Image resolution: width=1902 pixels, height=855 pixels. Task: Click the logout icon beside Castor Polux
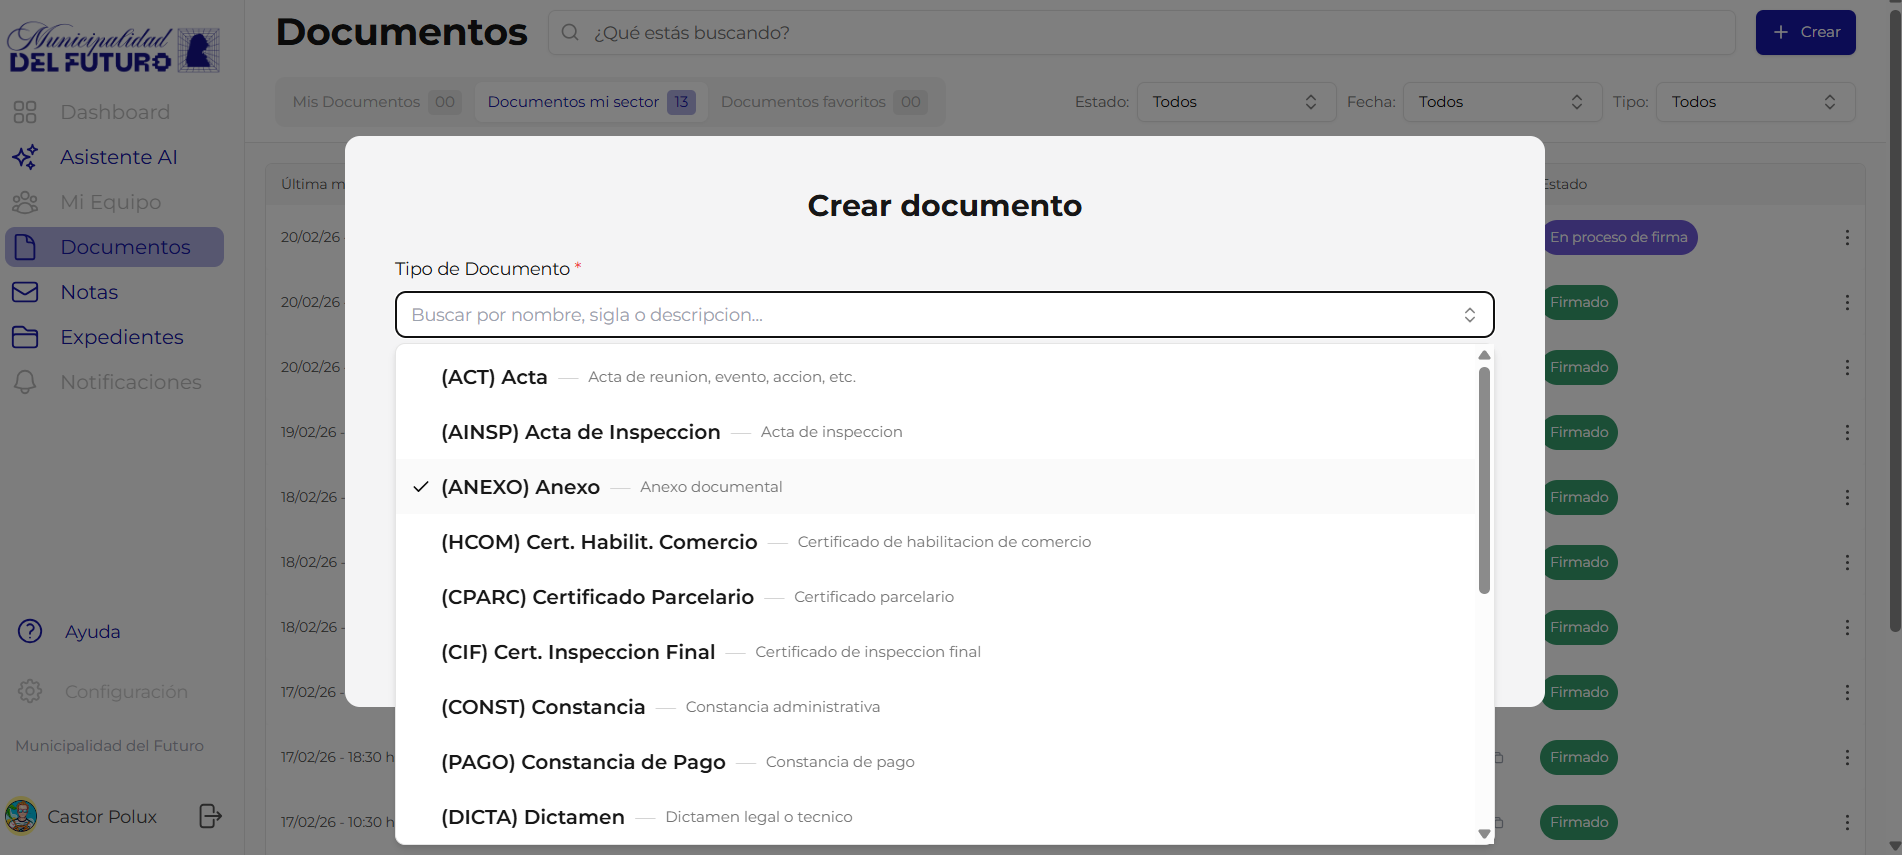210,816
